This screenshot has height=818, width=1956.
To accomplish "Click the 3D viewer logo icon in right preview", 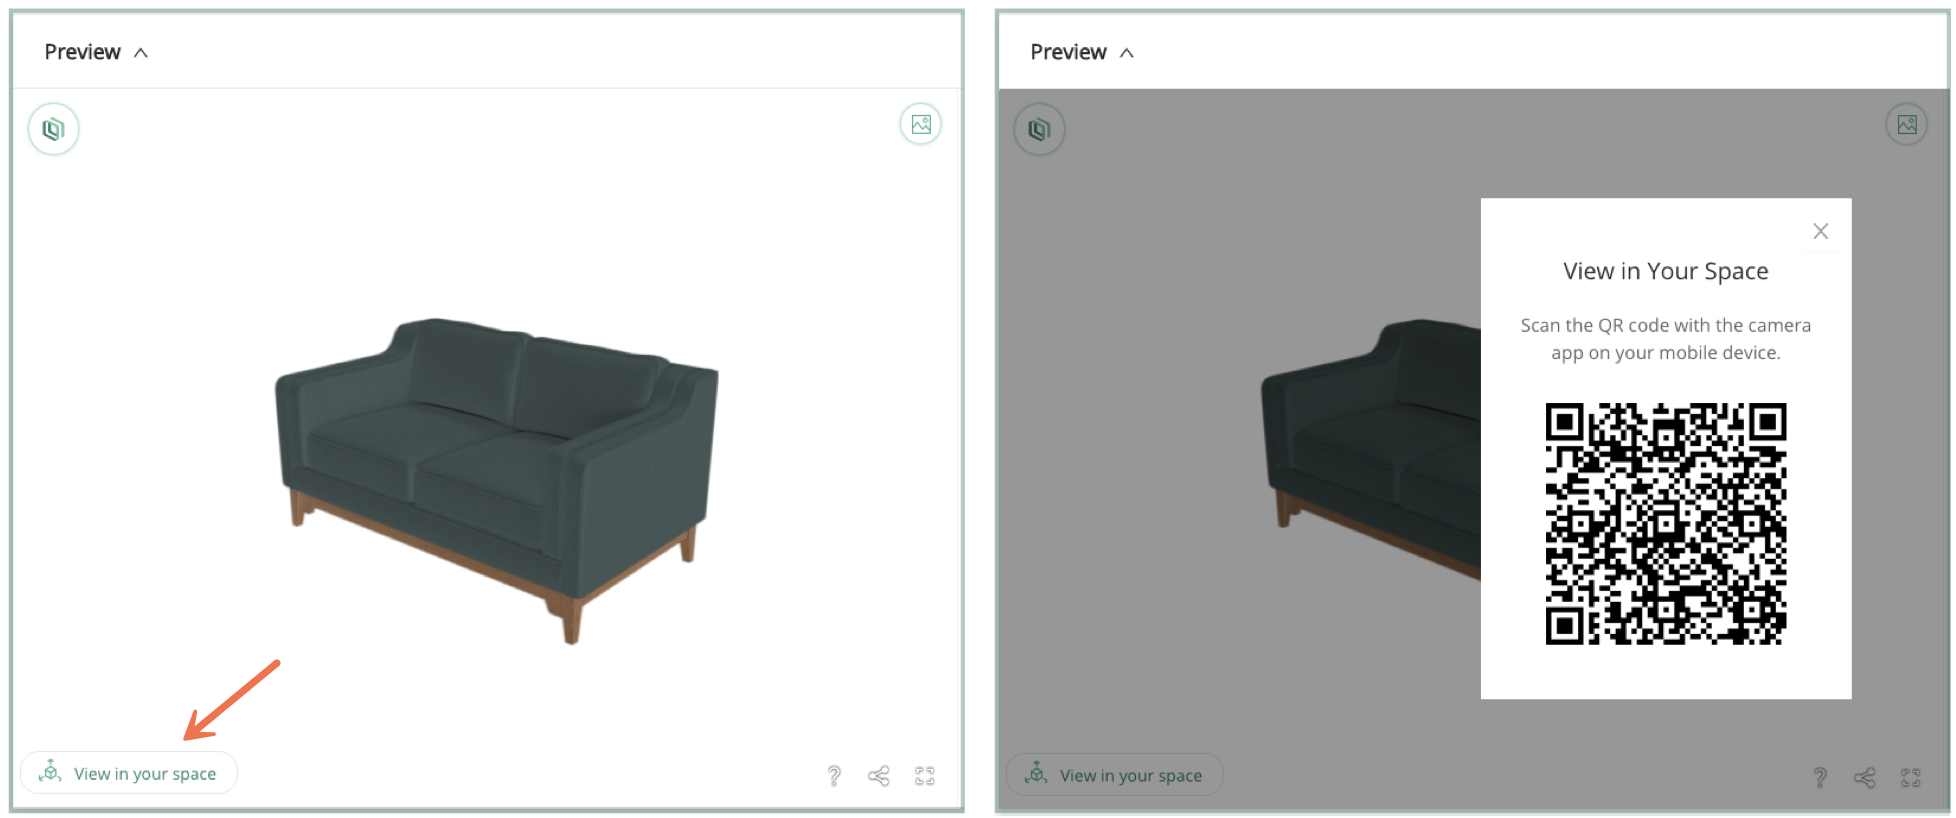I will 1040,129.
